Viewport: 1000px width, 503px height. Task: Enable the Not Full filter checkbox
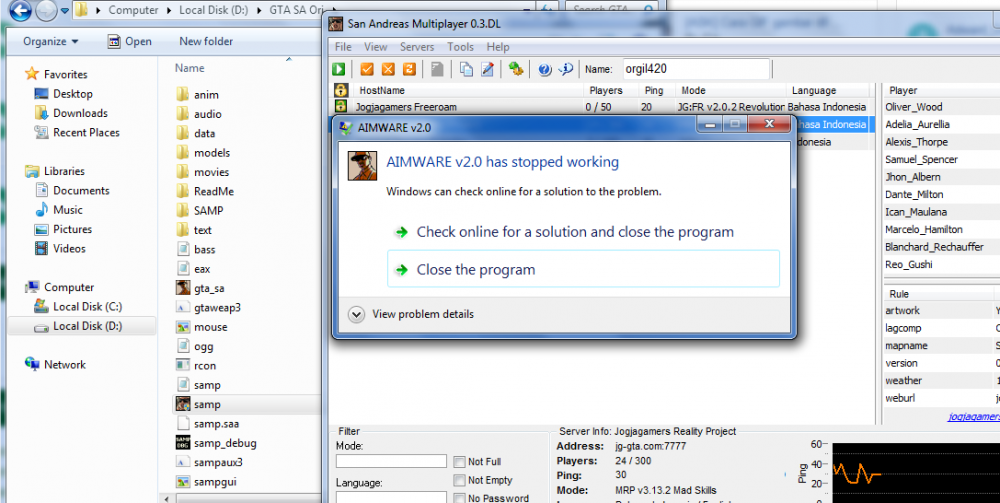459,462
